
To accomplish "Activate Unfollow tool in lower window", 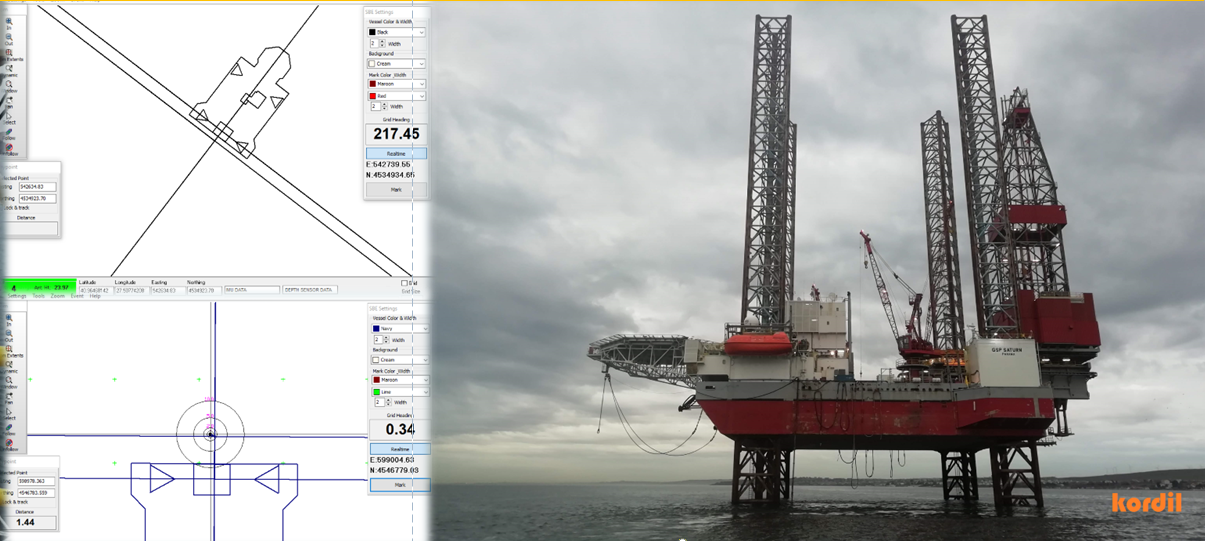I will pyautogui.click(x=9, y=444).
